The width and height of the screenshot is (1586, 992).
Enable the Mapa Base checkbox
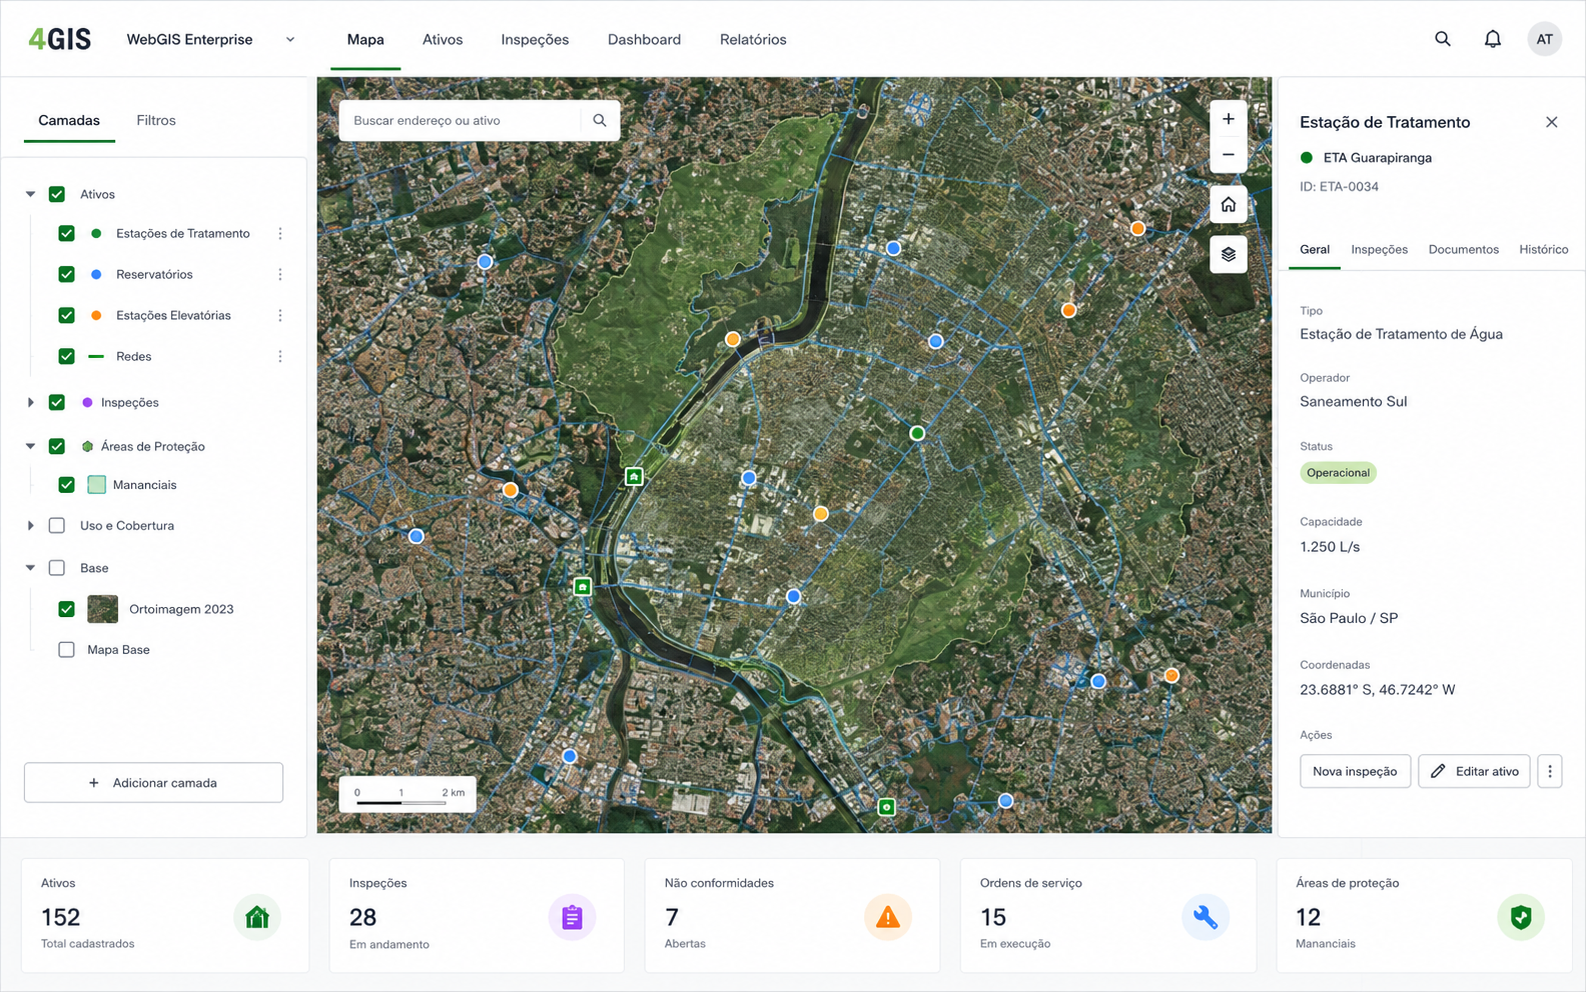coord(67,649)
